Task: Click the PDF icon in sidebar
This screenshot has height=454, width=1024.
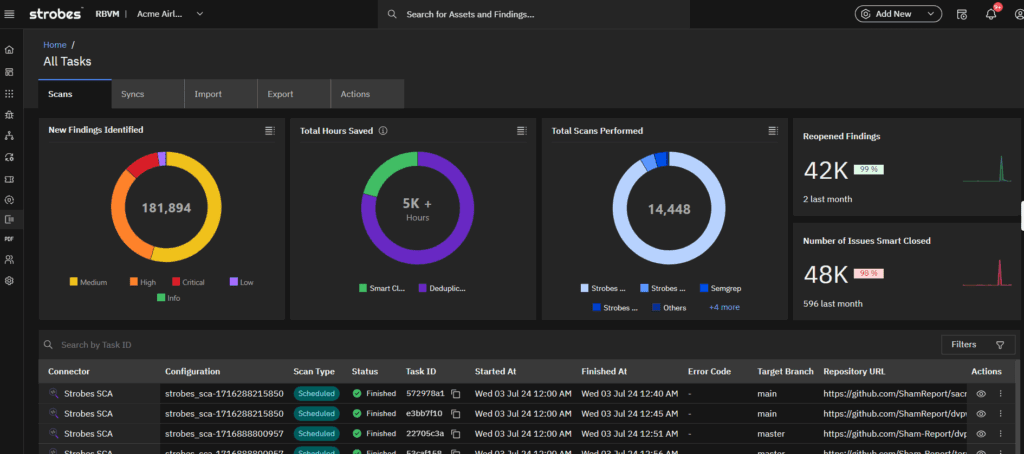Action: pos(9,239)
